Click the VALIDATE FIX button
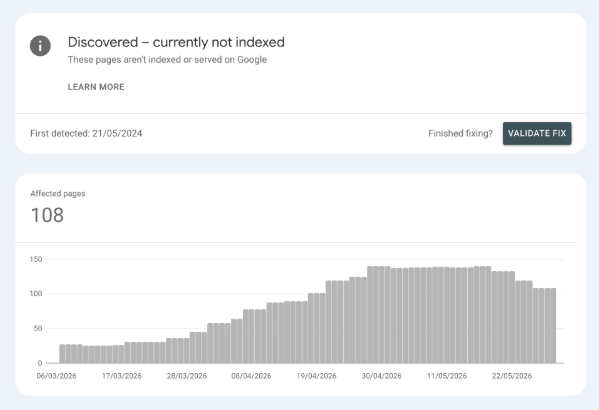 [537, 133]
